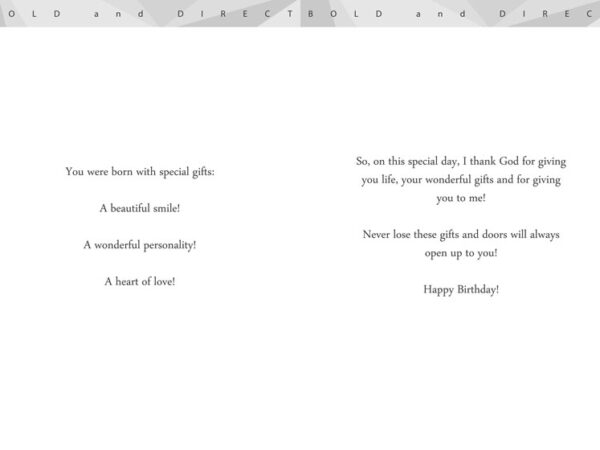The width and height of the screenshot is (600, 450).
Task: Click the line "you life, your wonderful gifts"
Action: coord(461,180)
